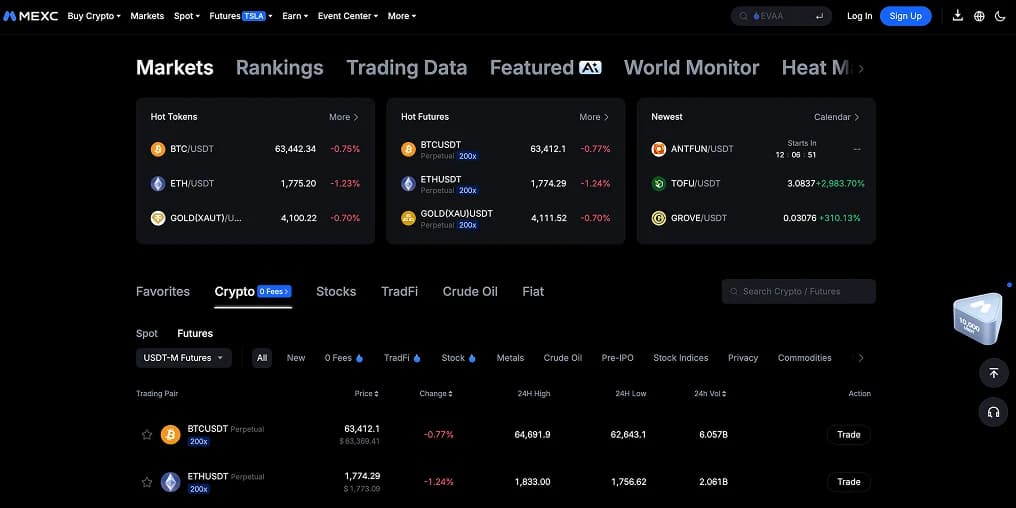Click the Search Crypto / Futures field
Image resolution: width=1016 pixels, height=508 pixels.
tap(798, 292)
